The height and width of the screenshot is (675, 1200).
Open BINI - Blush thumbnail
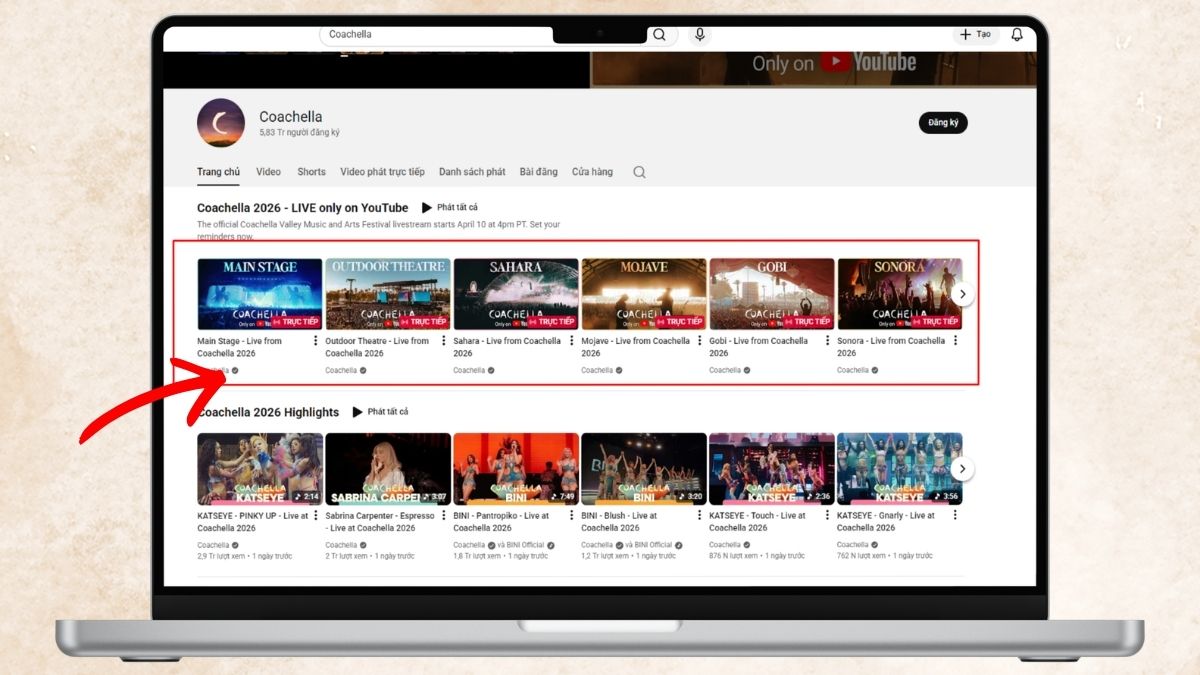tap(644, 468)
